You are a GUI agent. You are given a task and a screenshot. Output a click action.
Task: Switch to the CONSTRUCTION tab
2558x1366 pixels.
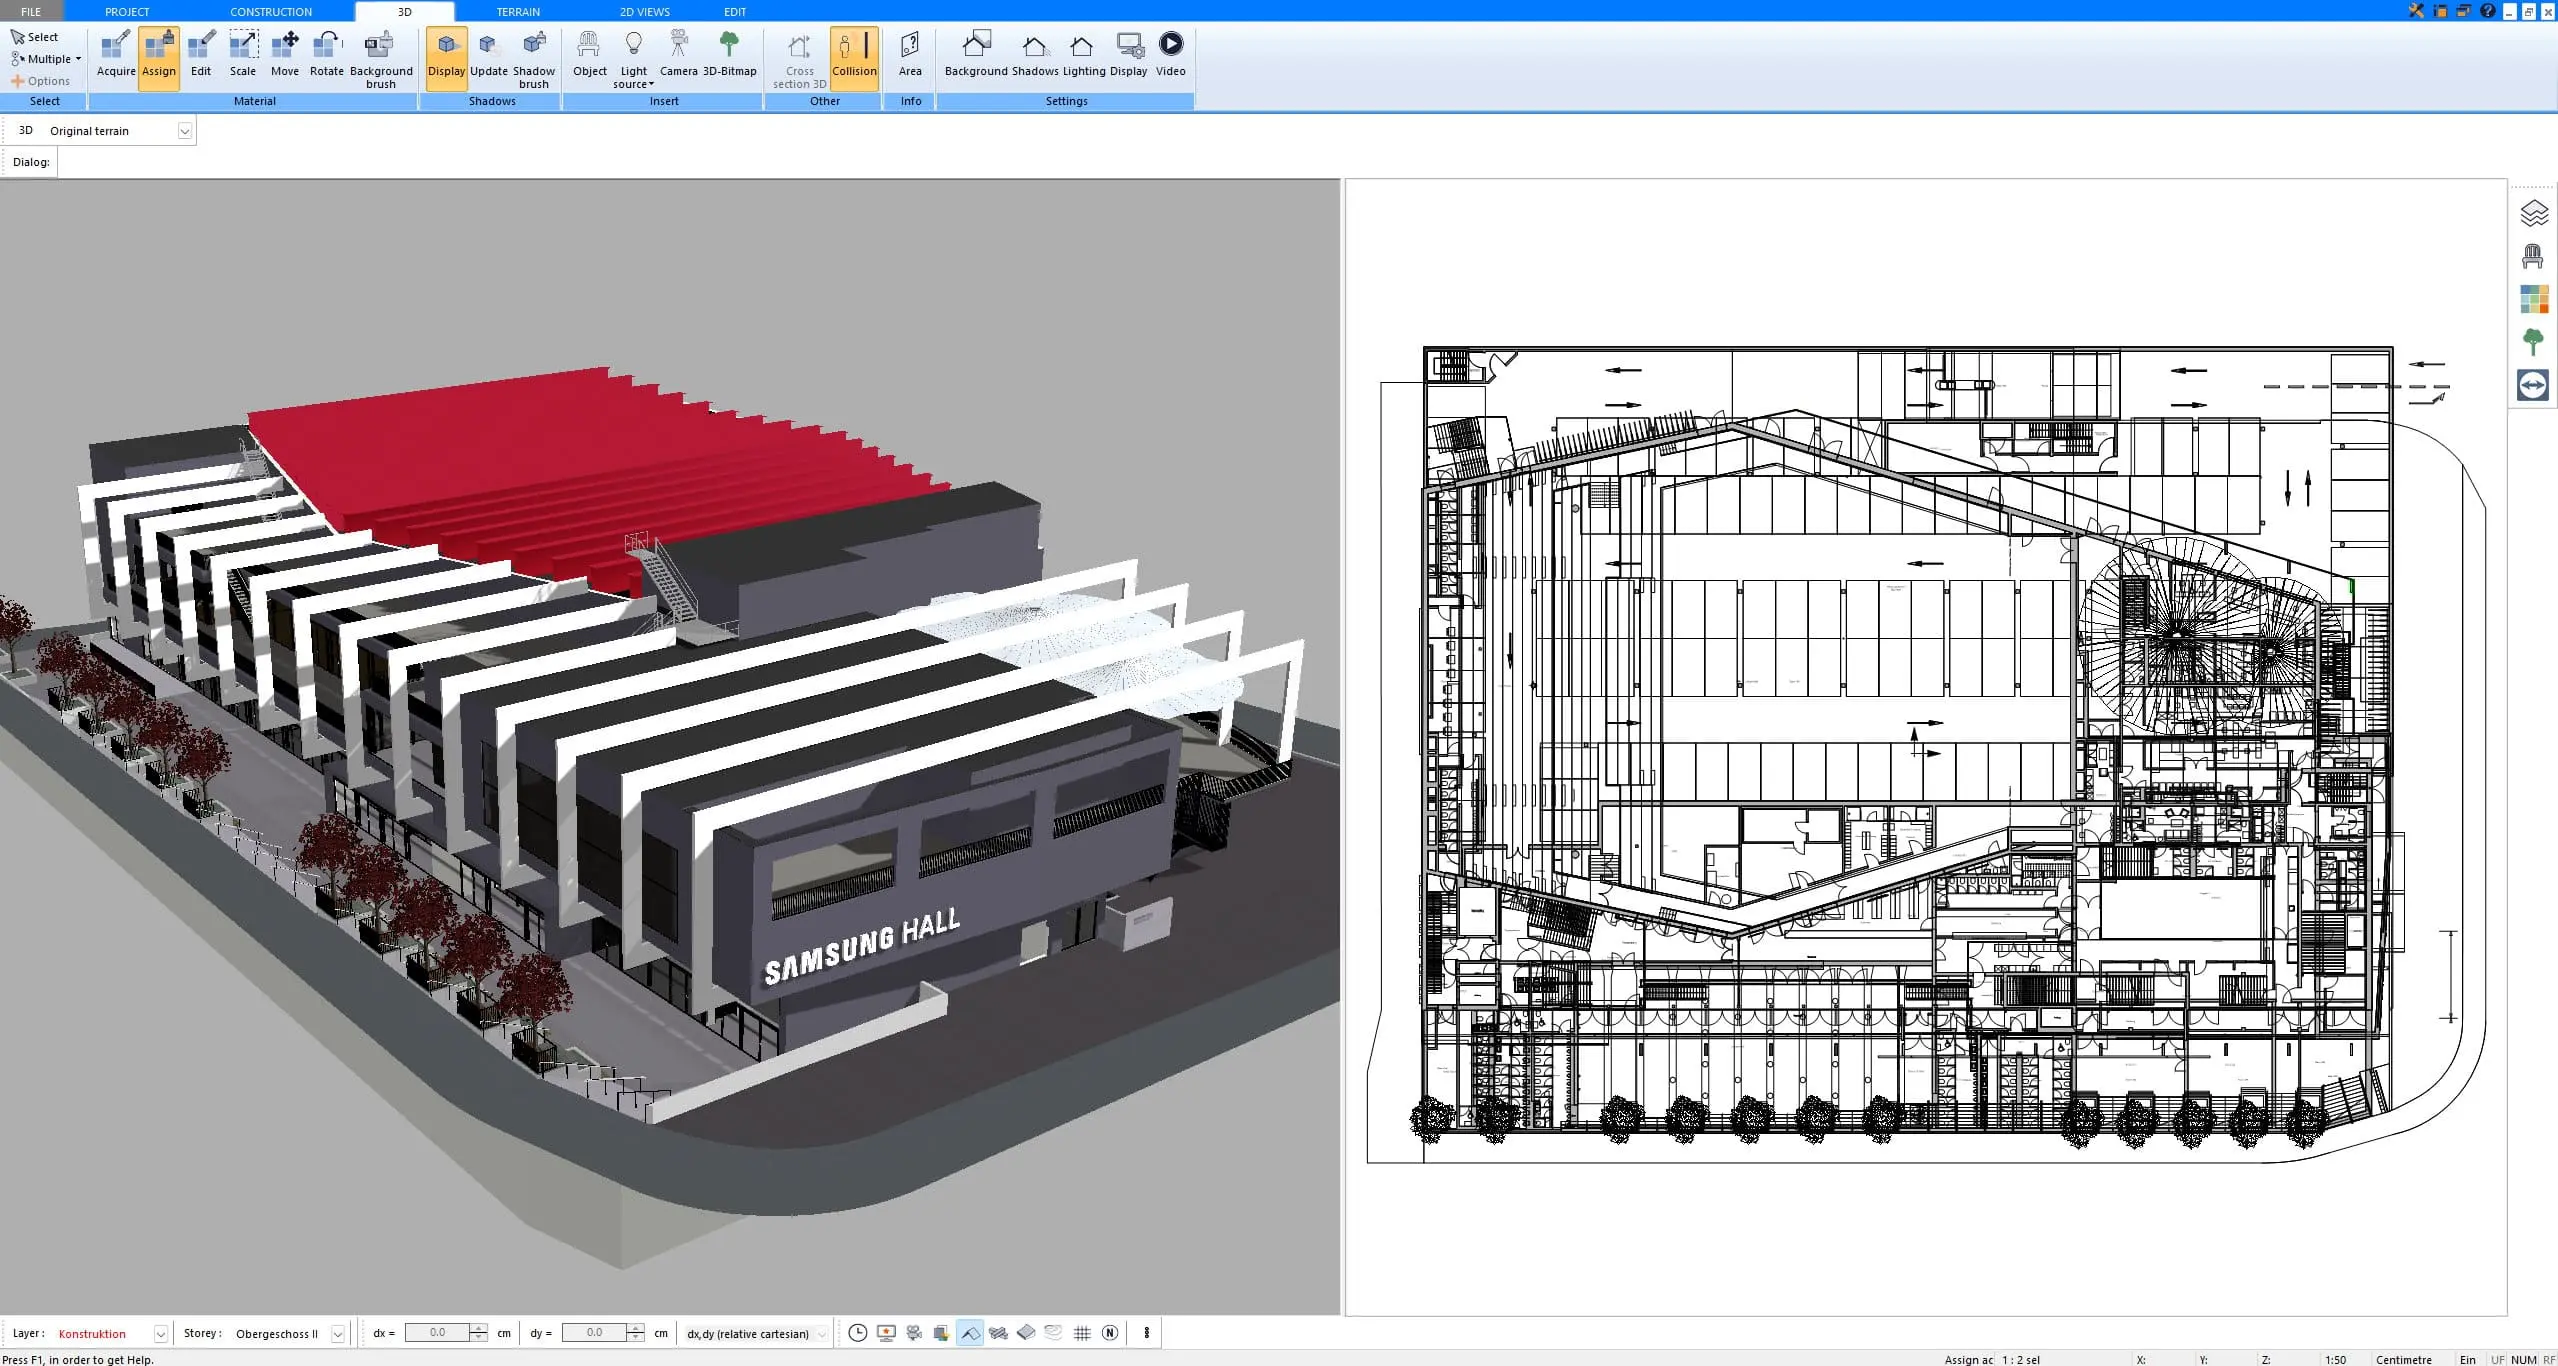[x=271, y=11]
